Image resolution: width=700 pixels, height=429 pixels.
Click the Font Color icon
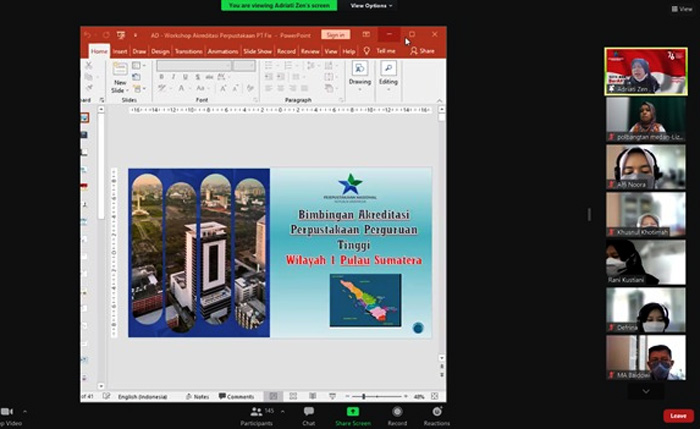tap(183, 88)
